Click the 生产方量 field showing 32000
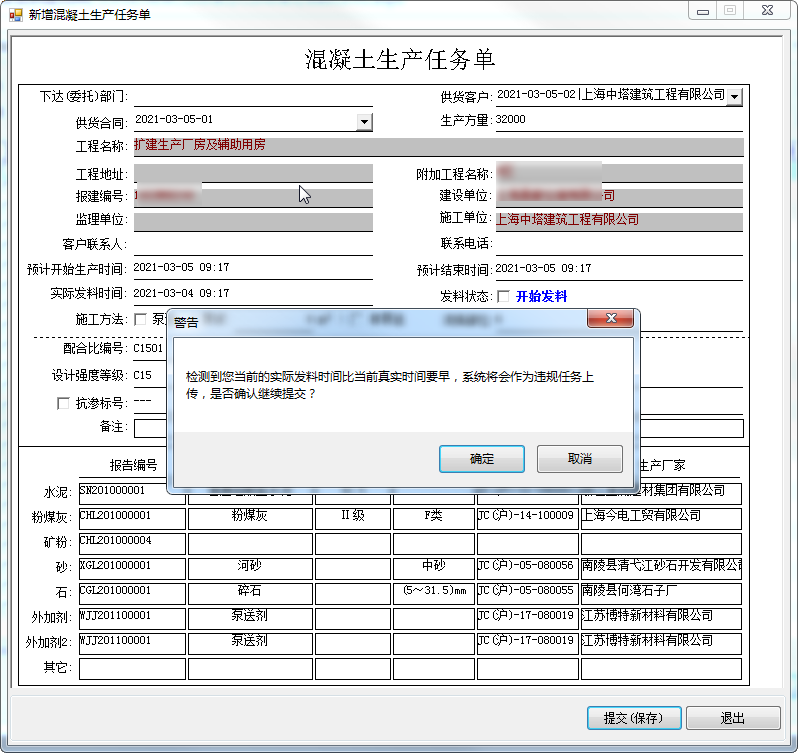The width and height of the screenshot is (798, 753). point(618,121)
